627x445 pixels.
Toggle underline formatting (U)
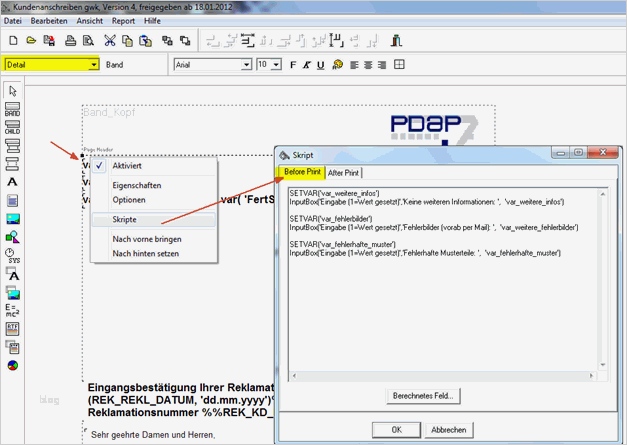[320, 65]
